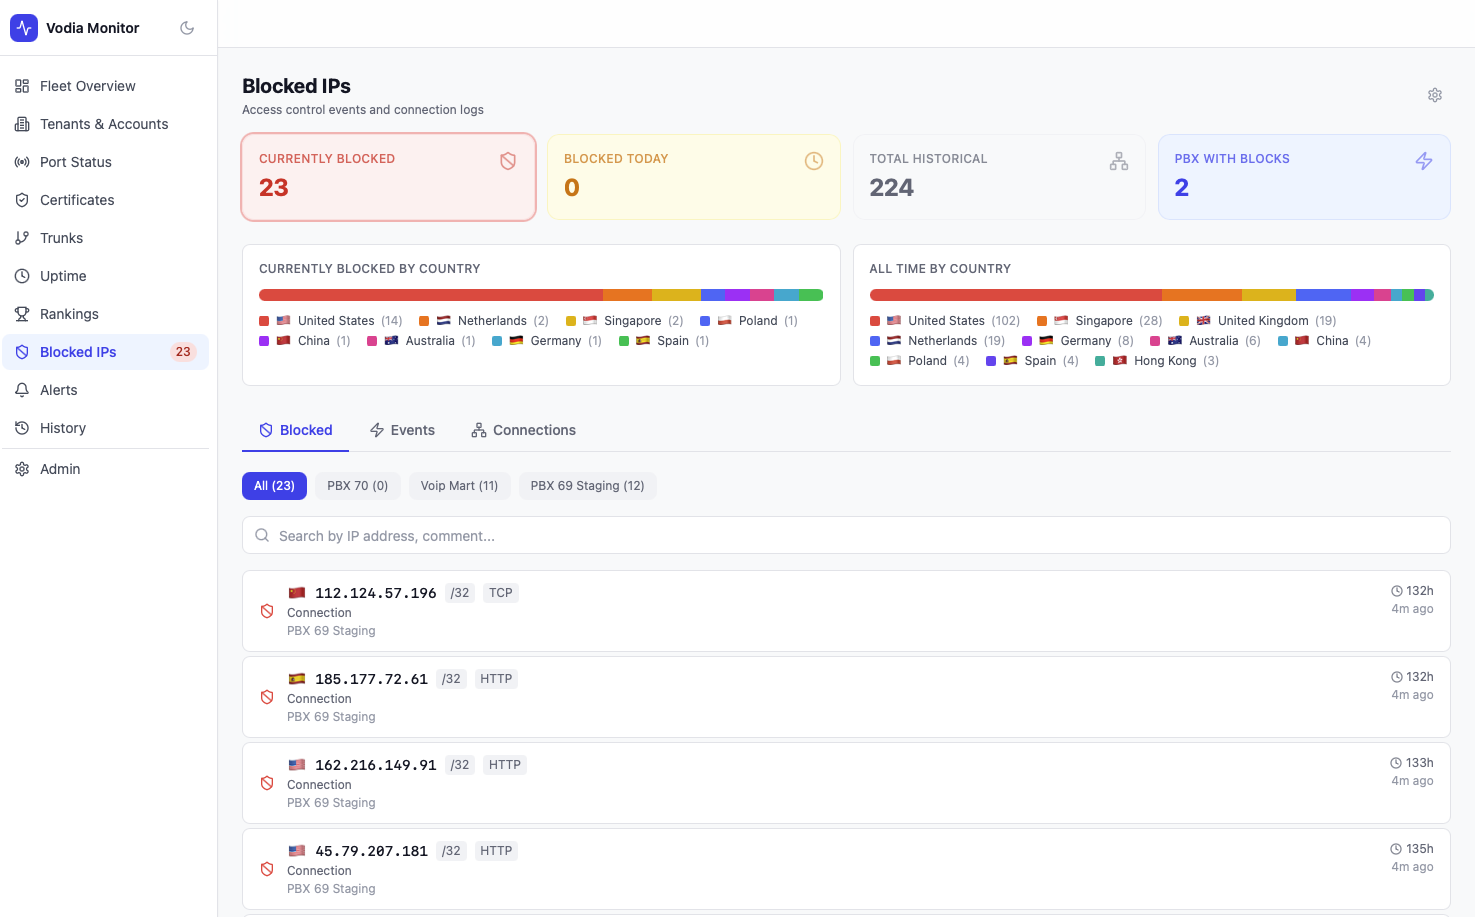Viewport: 1475px width, 917px height.
Task: Click the Vodia Monitor logo icon
Action: pyautogui.click(x=24, y=28)
